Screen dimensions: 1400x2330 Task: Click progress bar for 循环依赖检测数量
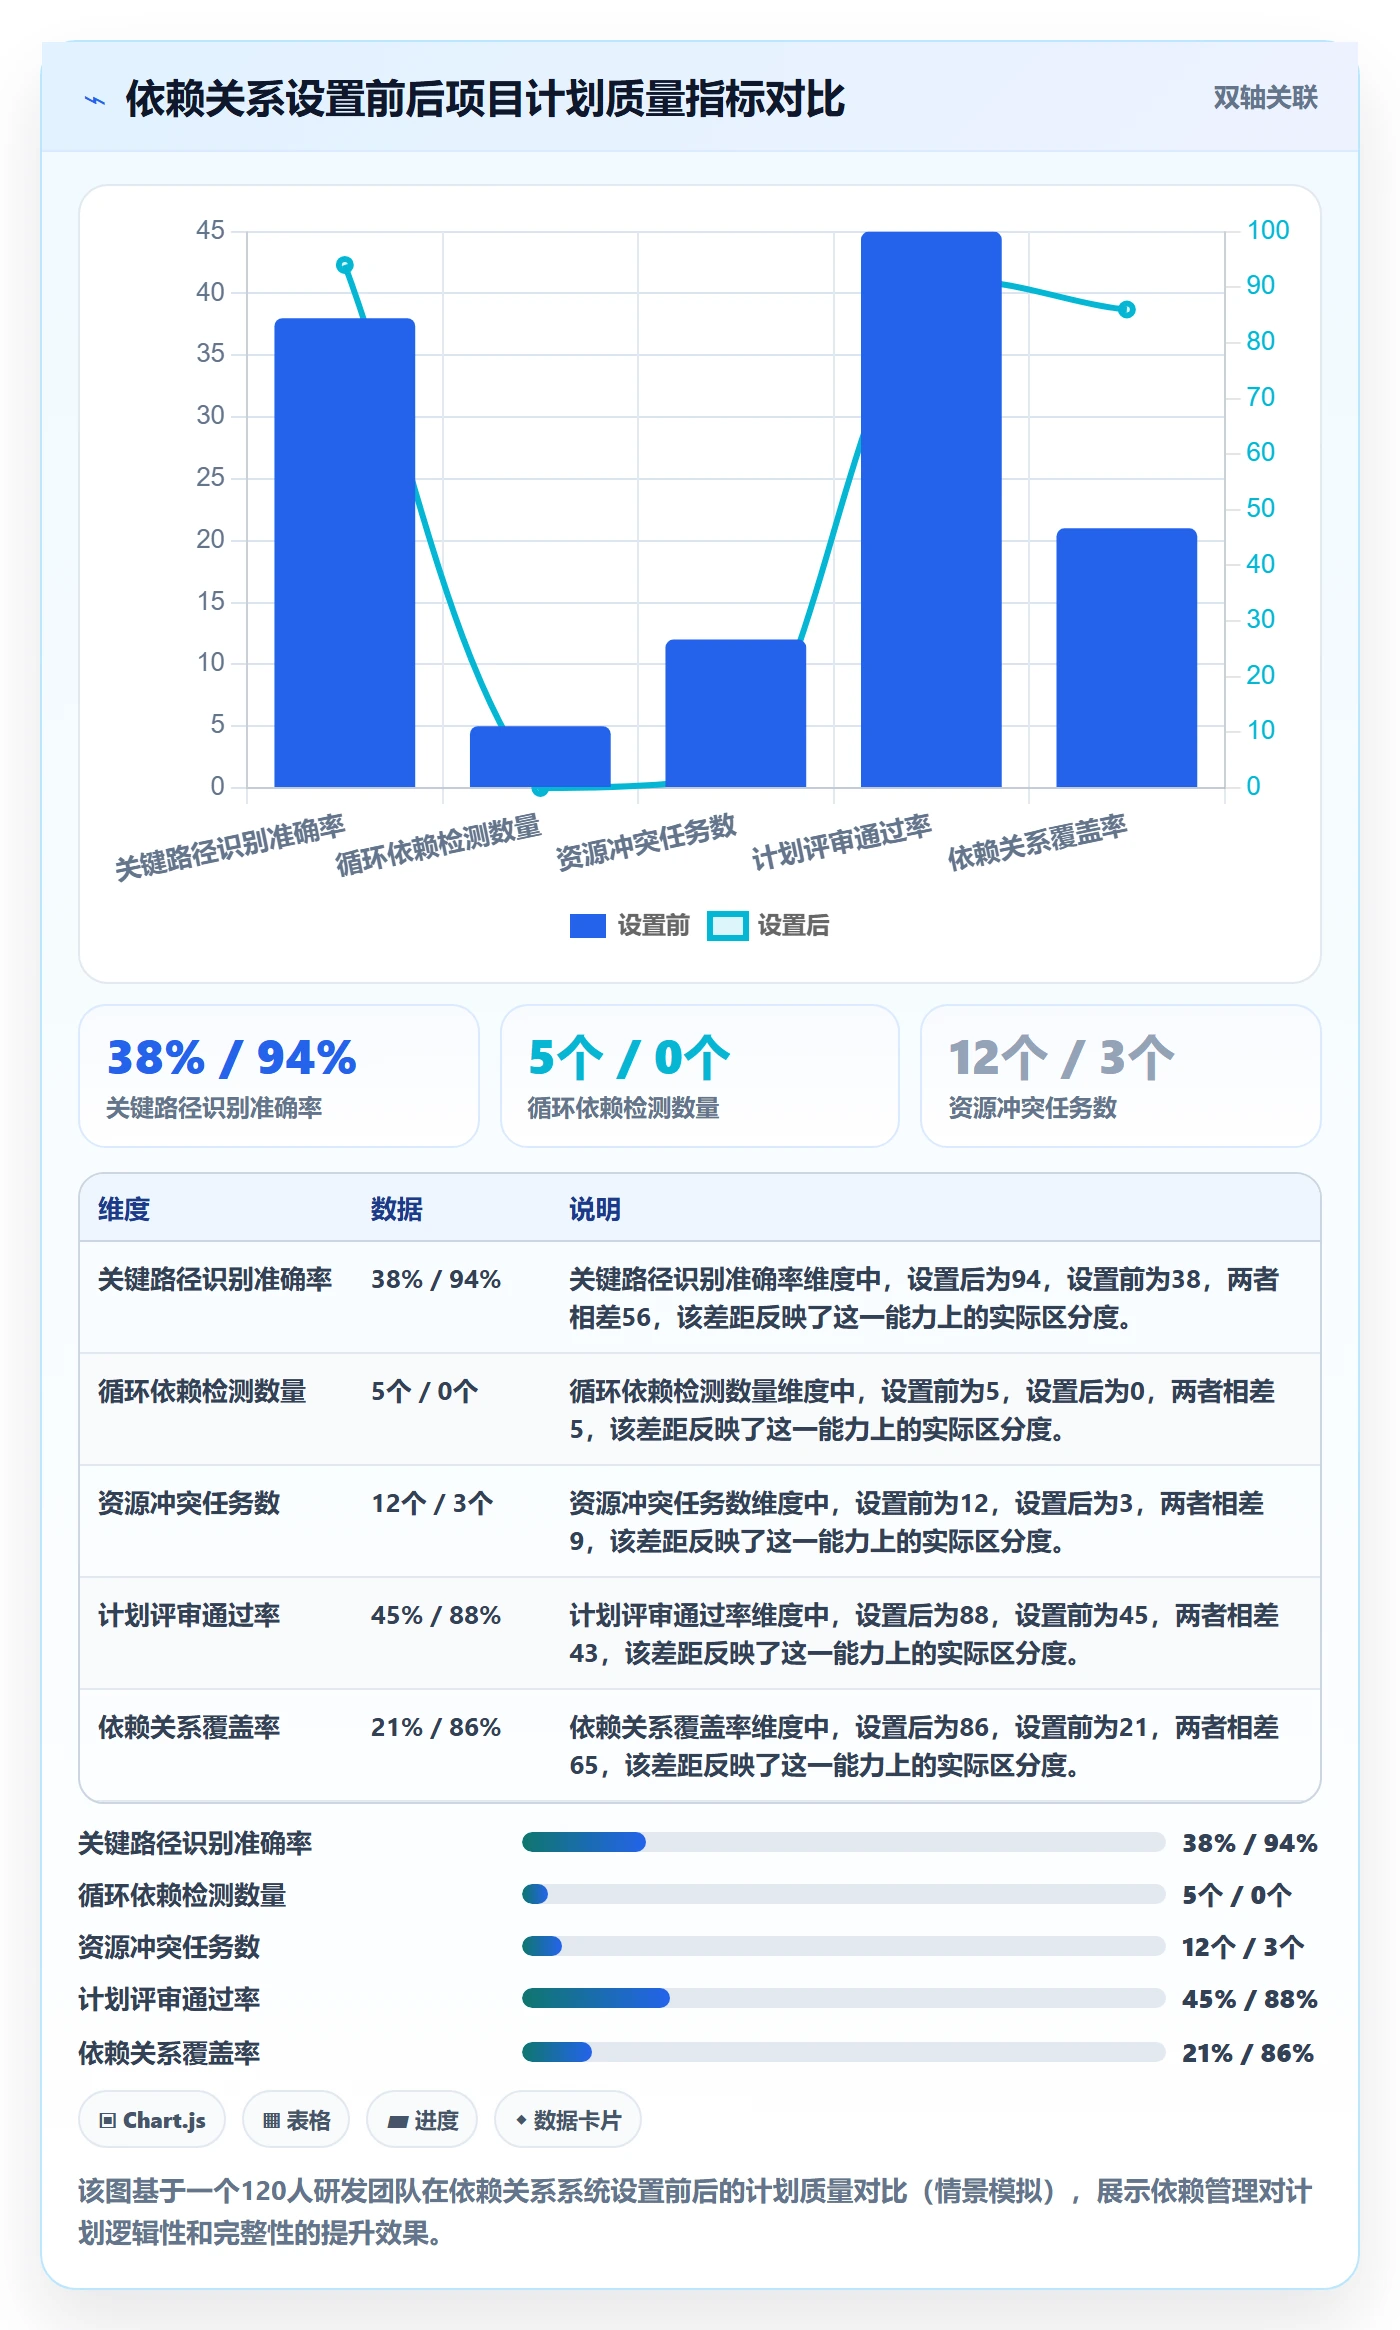click(844, 1894)
